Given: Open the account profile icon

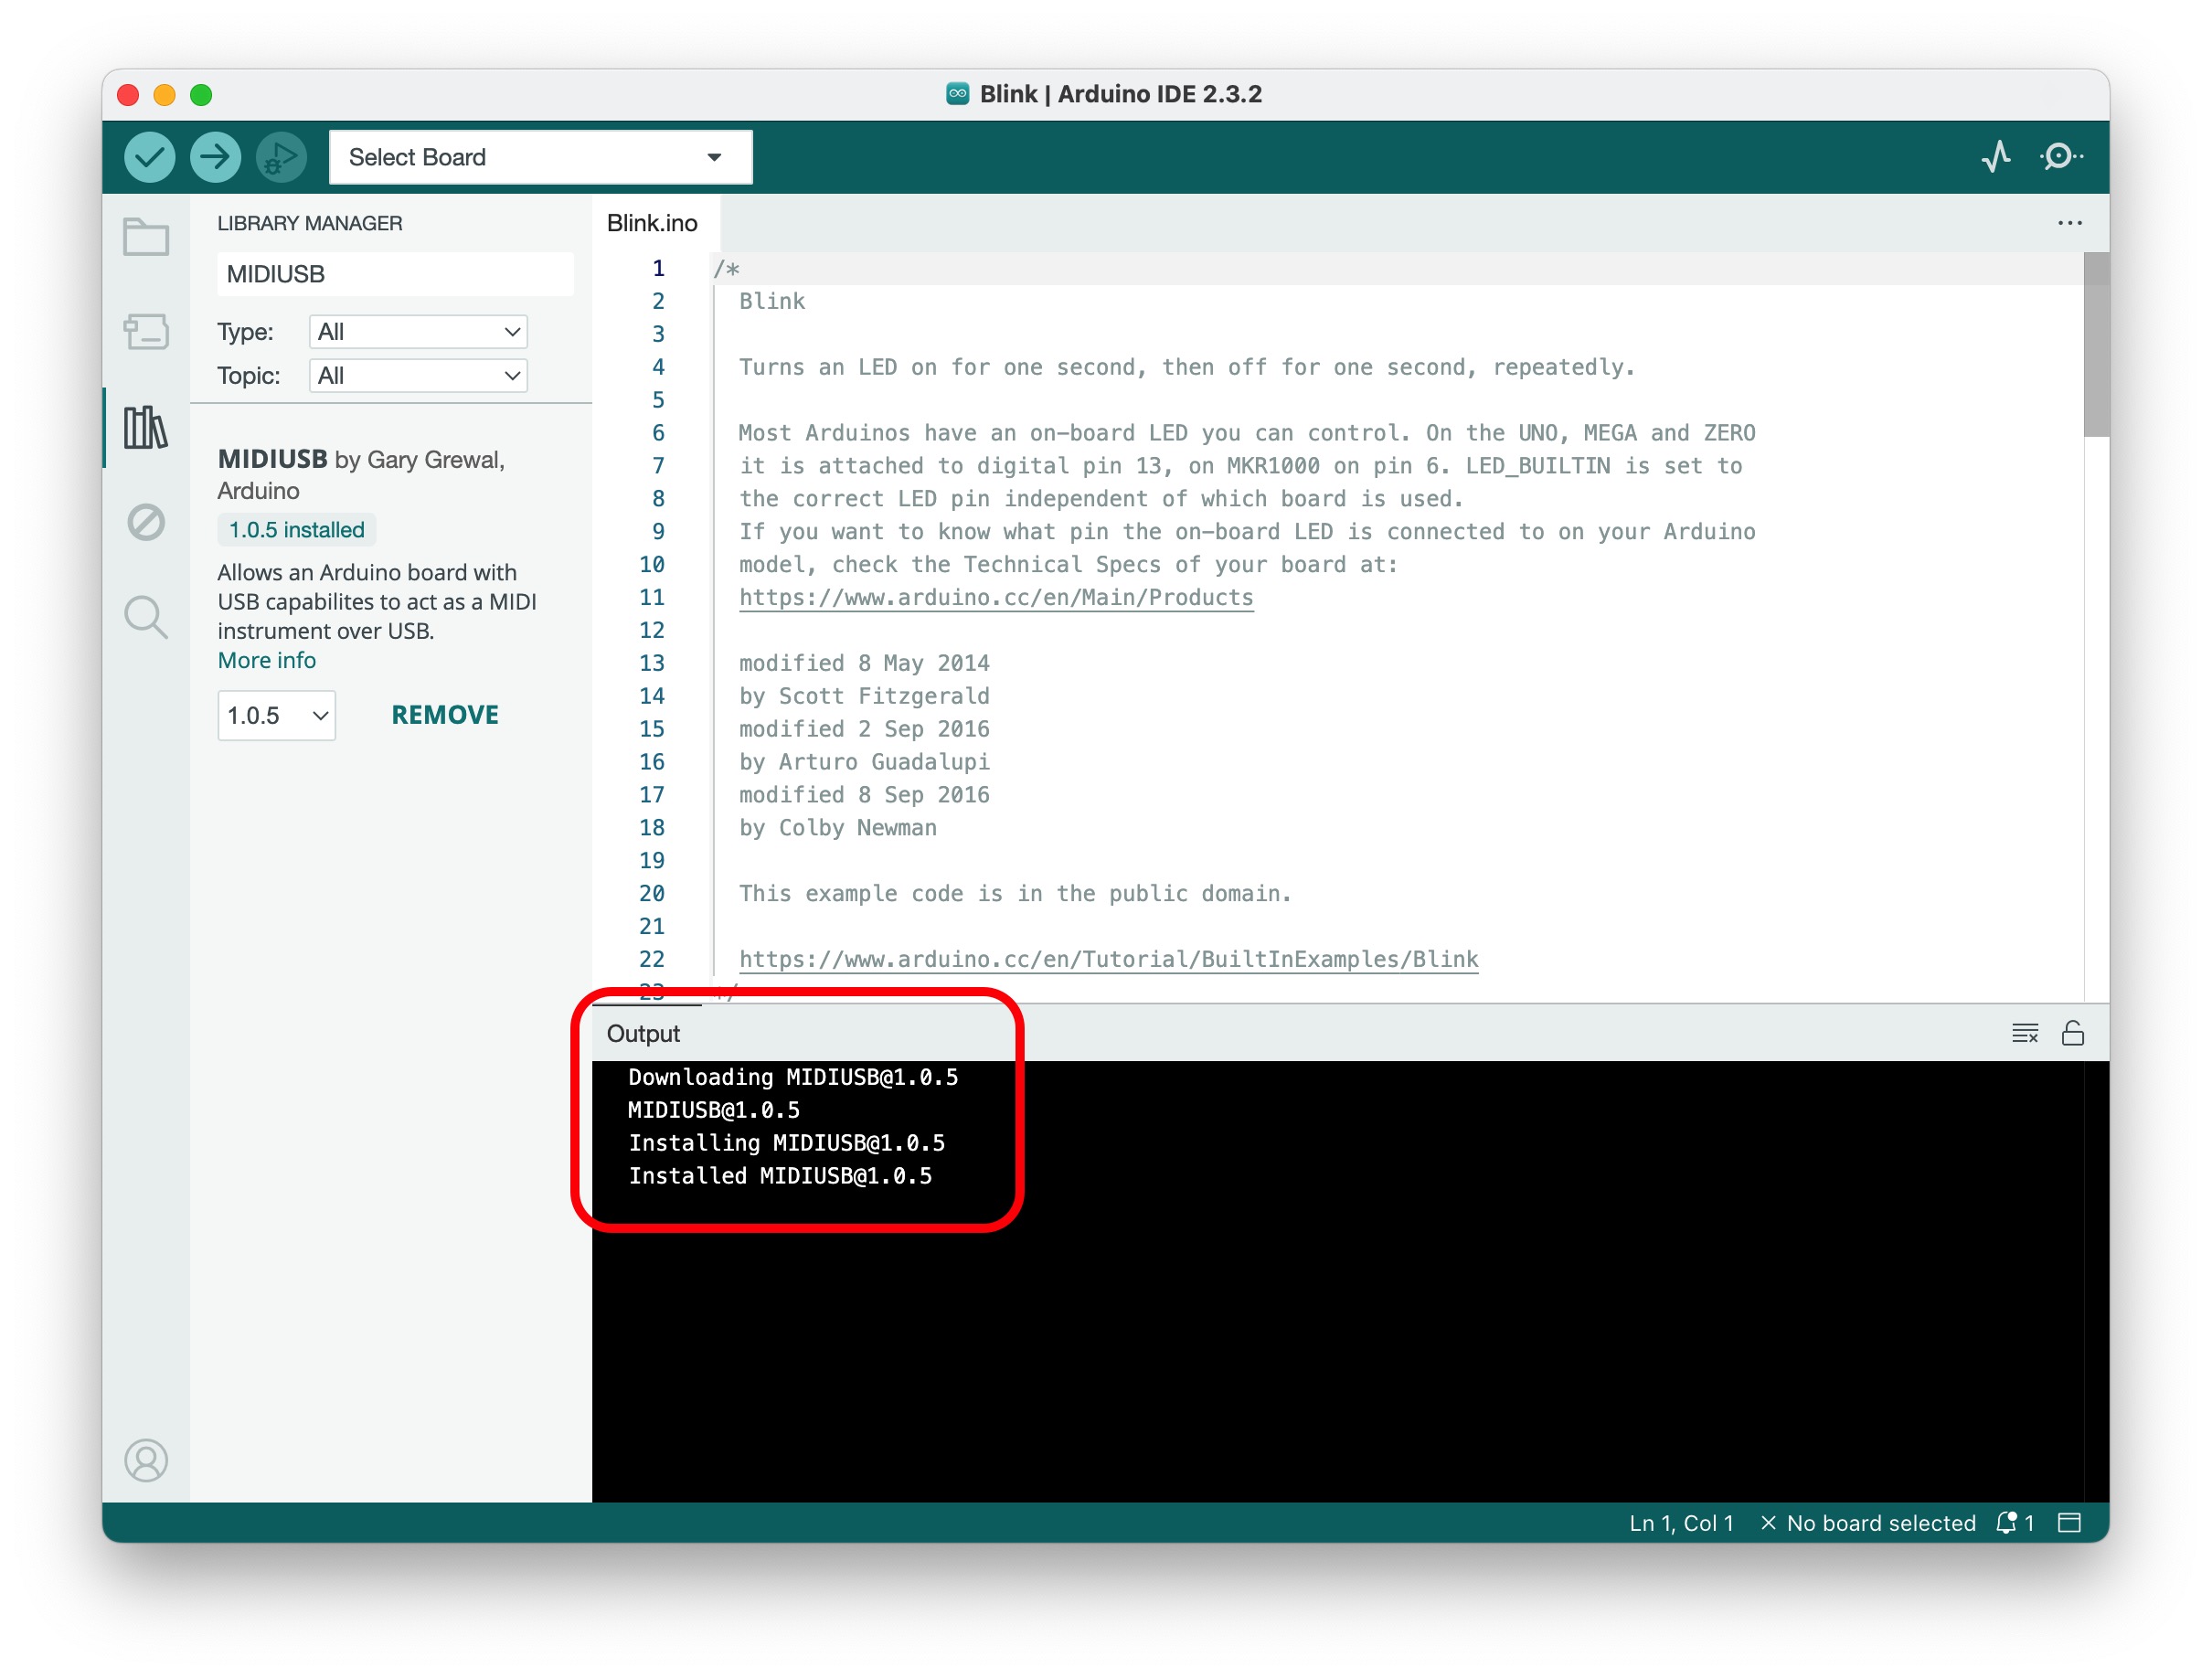Looking at the screenshot, I should (x=146, y=1460).
